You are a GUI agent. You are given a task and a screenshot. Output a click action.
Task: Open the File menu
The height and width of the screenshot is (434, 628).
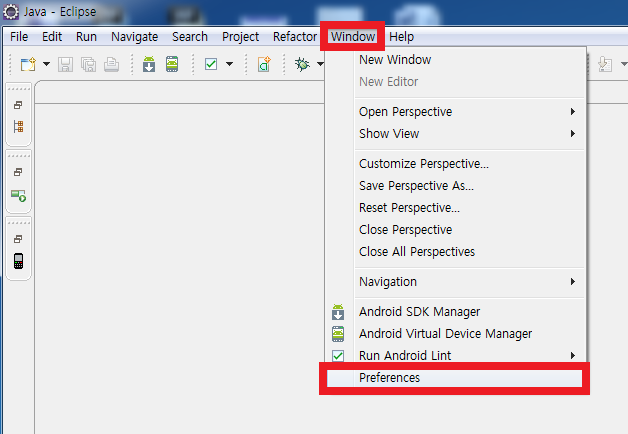coord(19,37)
